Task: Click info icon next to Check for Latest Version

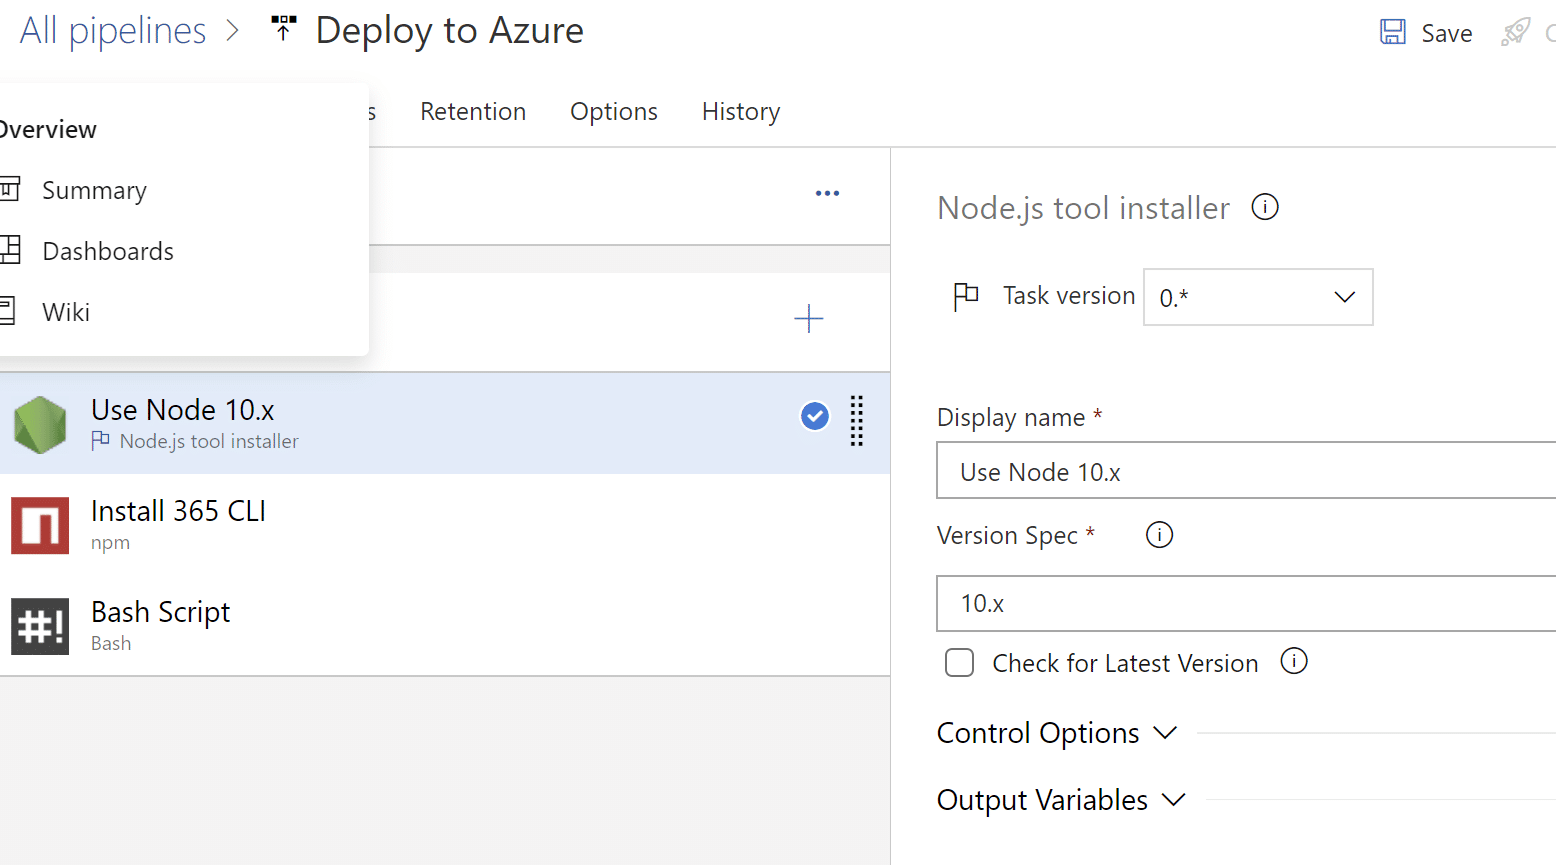Action: (1294, 661)
